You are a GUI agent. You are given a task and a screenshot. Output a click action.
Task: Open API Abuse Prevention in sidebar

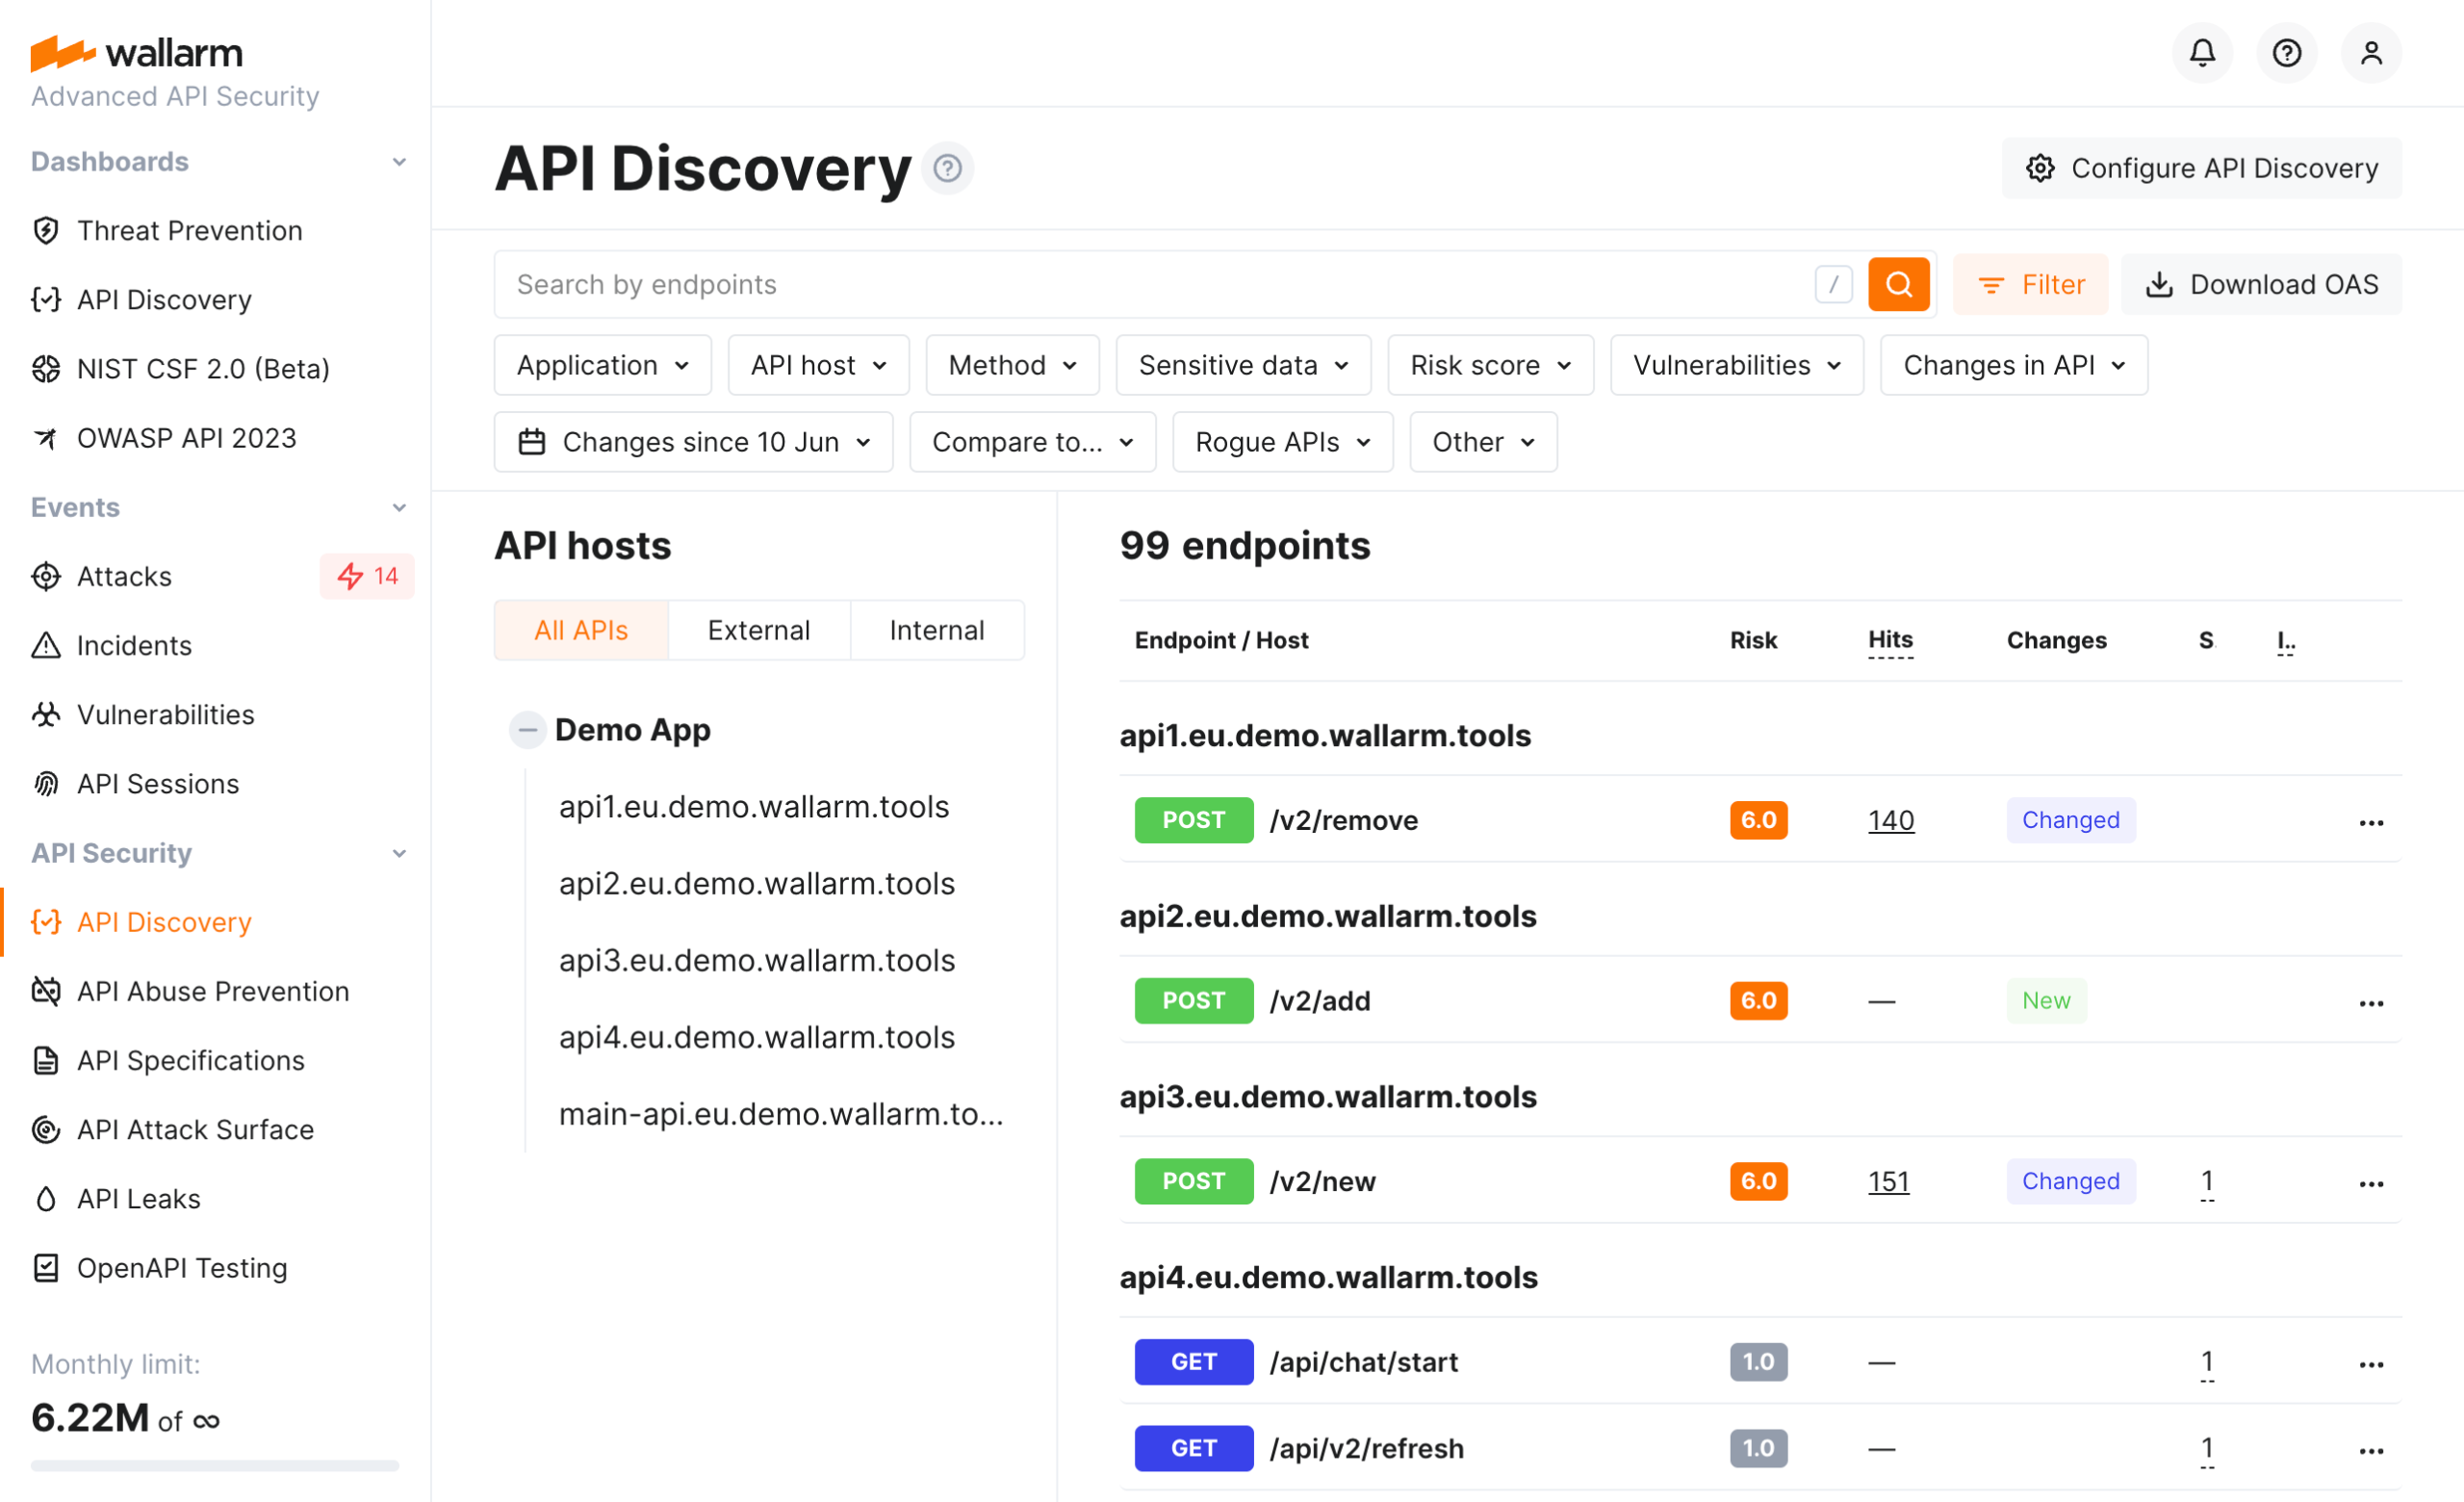(x=212, y=991)
